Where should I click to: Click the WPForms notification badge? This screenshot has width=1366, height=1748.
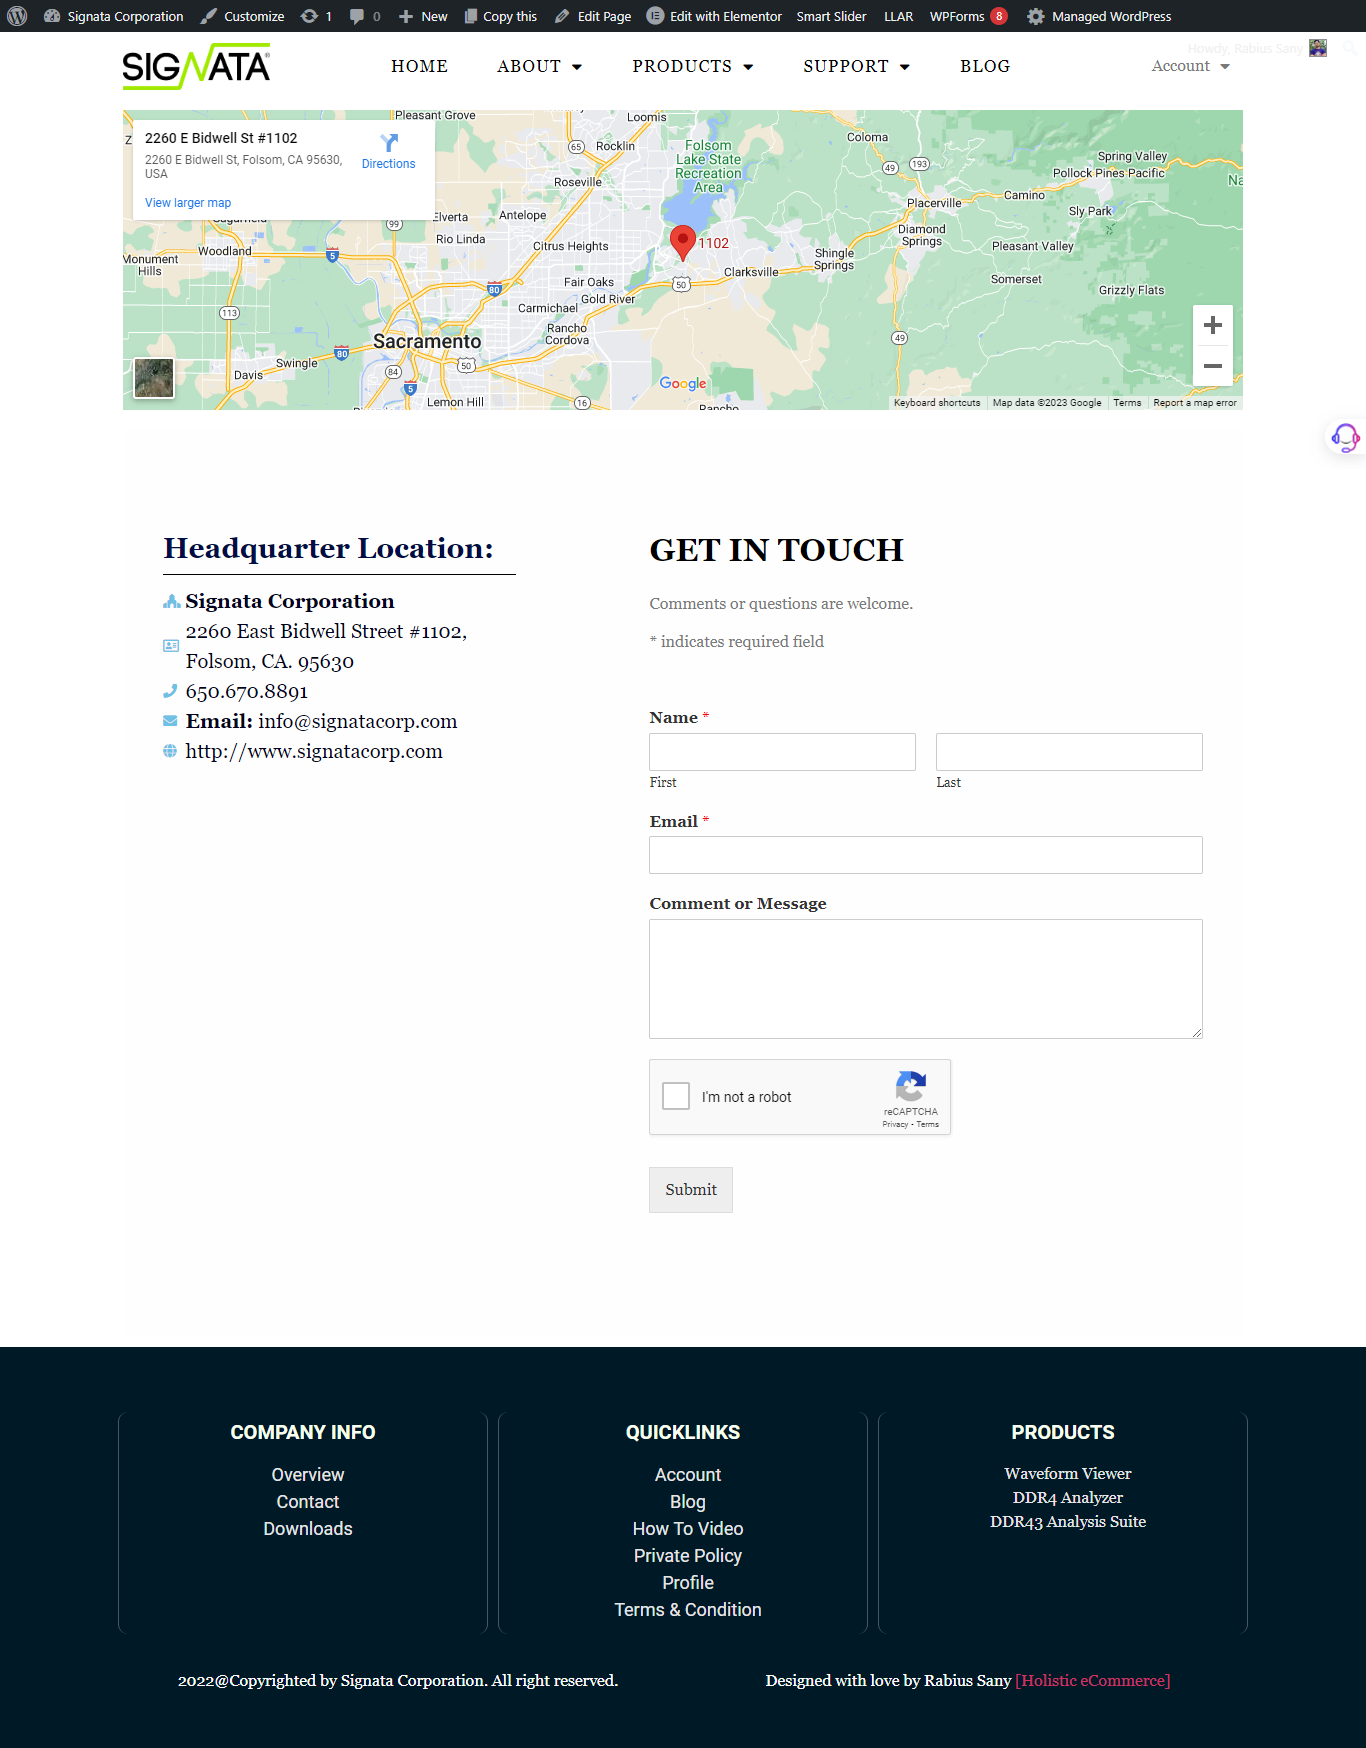point(998,16)
